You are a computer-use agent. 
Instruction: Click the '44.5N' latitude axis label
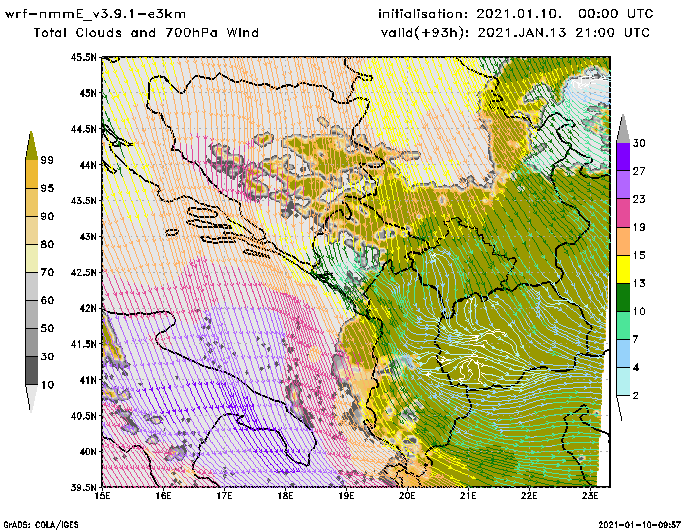coord(83,129)
